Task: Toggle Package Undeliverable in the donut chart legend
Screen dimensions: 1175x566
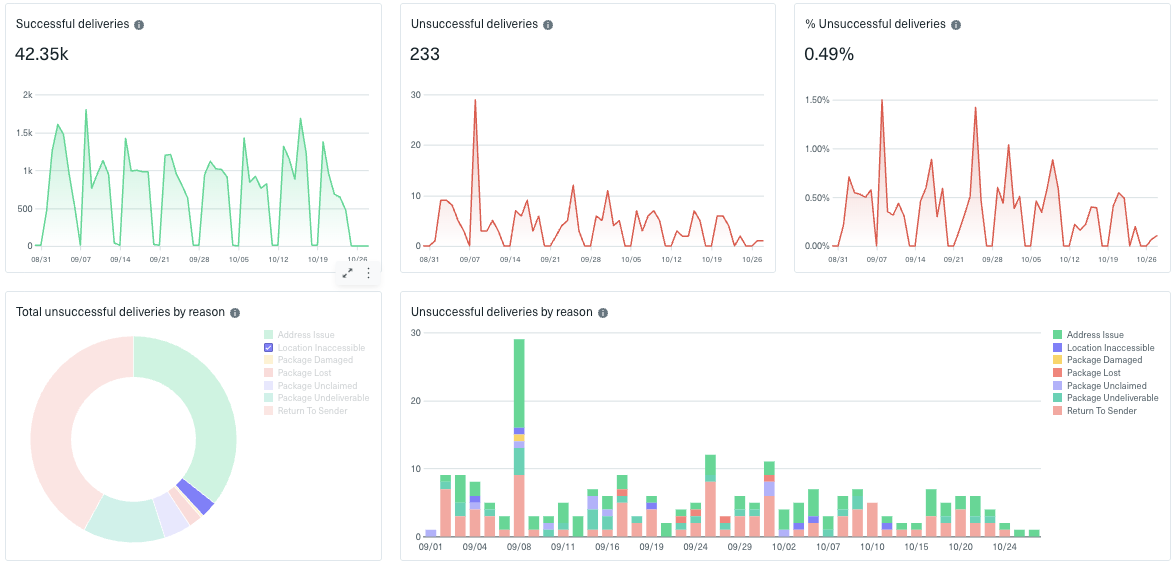Action: (316, 398)
